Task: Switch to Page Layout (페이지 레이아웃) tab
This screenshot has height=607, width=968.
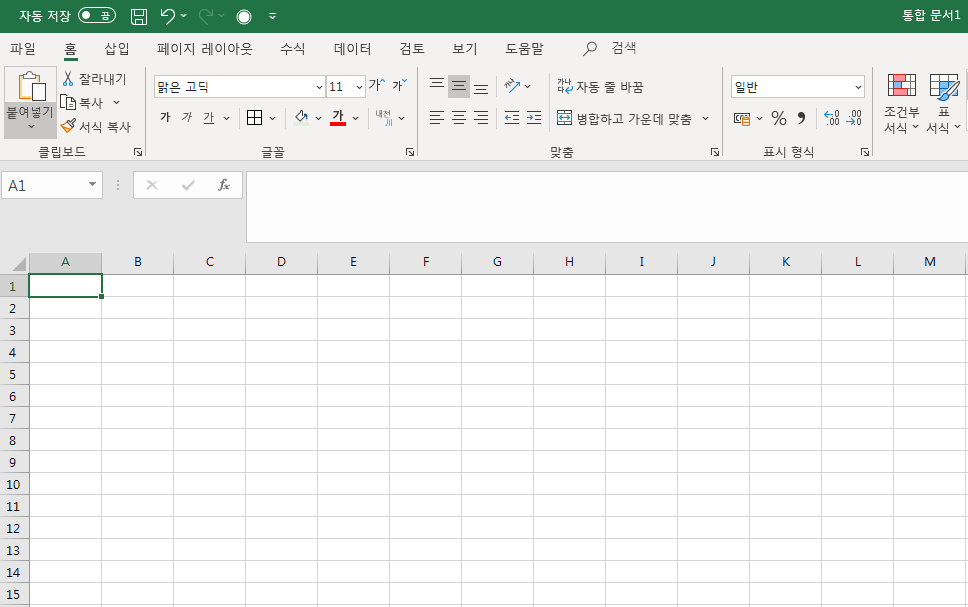Action: point(205,48)
